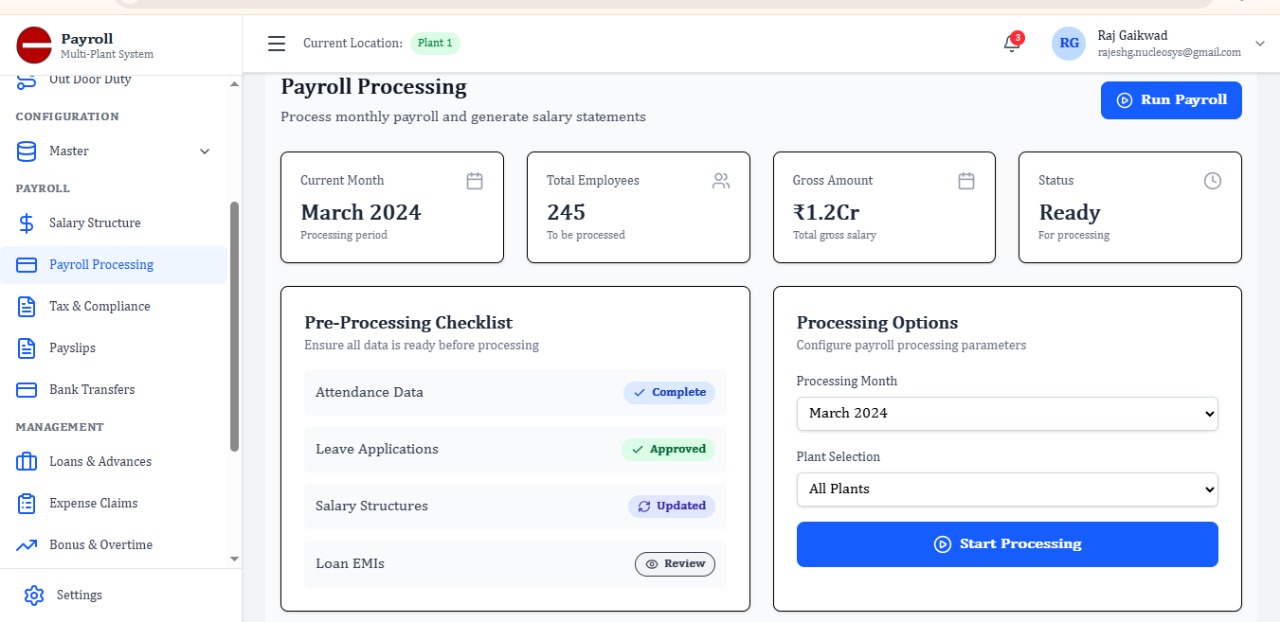Click the hamburger menu icon
This screenshot has width=1280, height=622.
(x=276, y=43)
